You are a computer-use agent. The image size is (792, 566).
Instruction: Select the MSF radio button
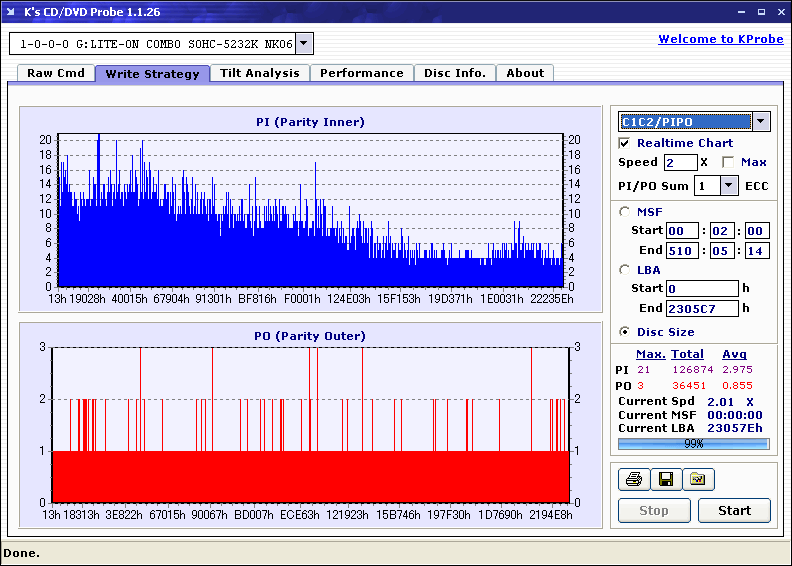click(625, 212)
